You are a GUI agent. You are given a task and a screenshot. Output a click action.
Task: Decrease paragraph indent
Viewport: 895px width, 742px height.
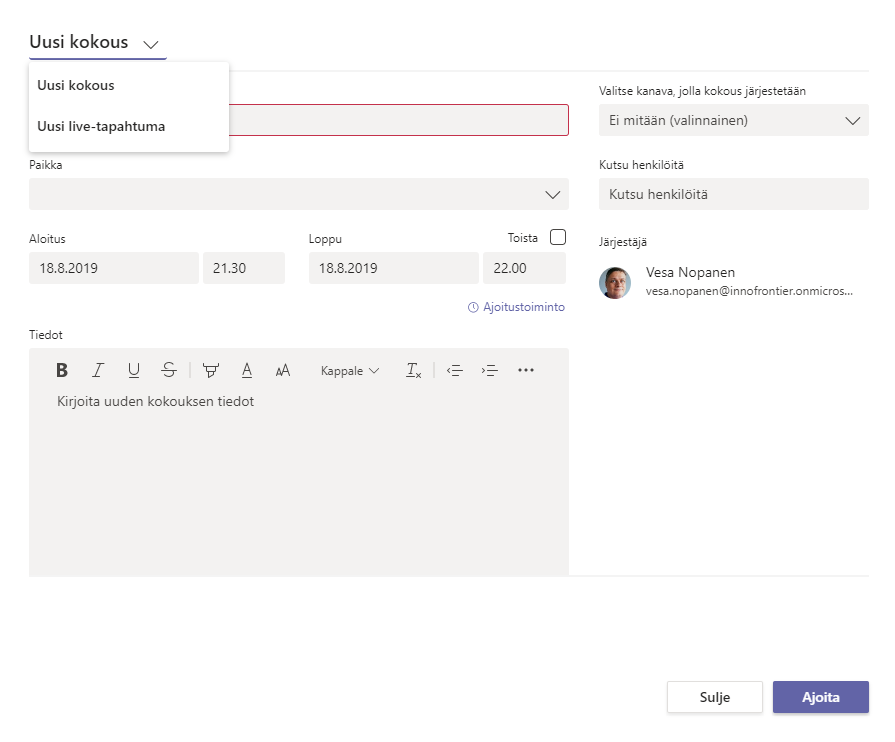454,370
